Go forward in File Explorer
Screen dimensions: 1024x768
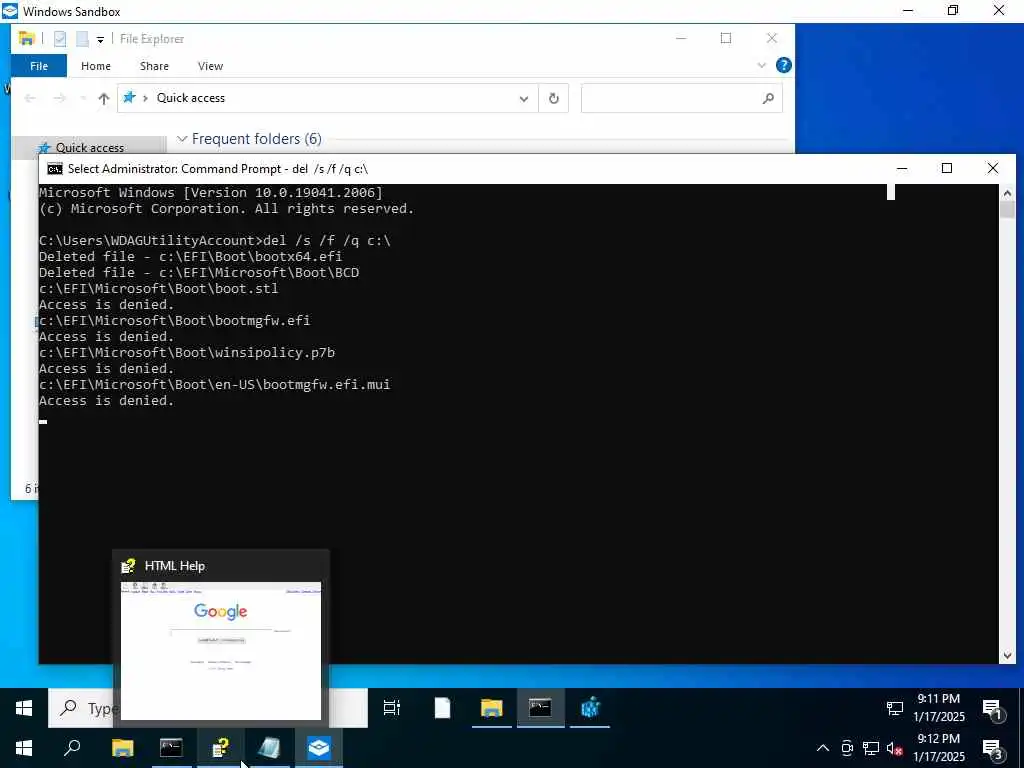59,98
